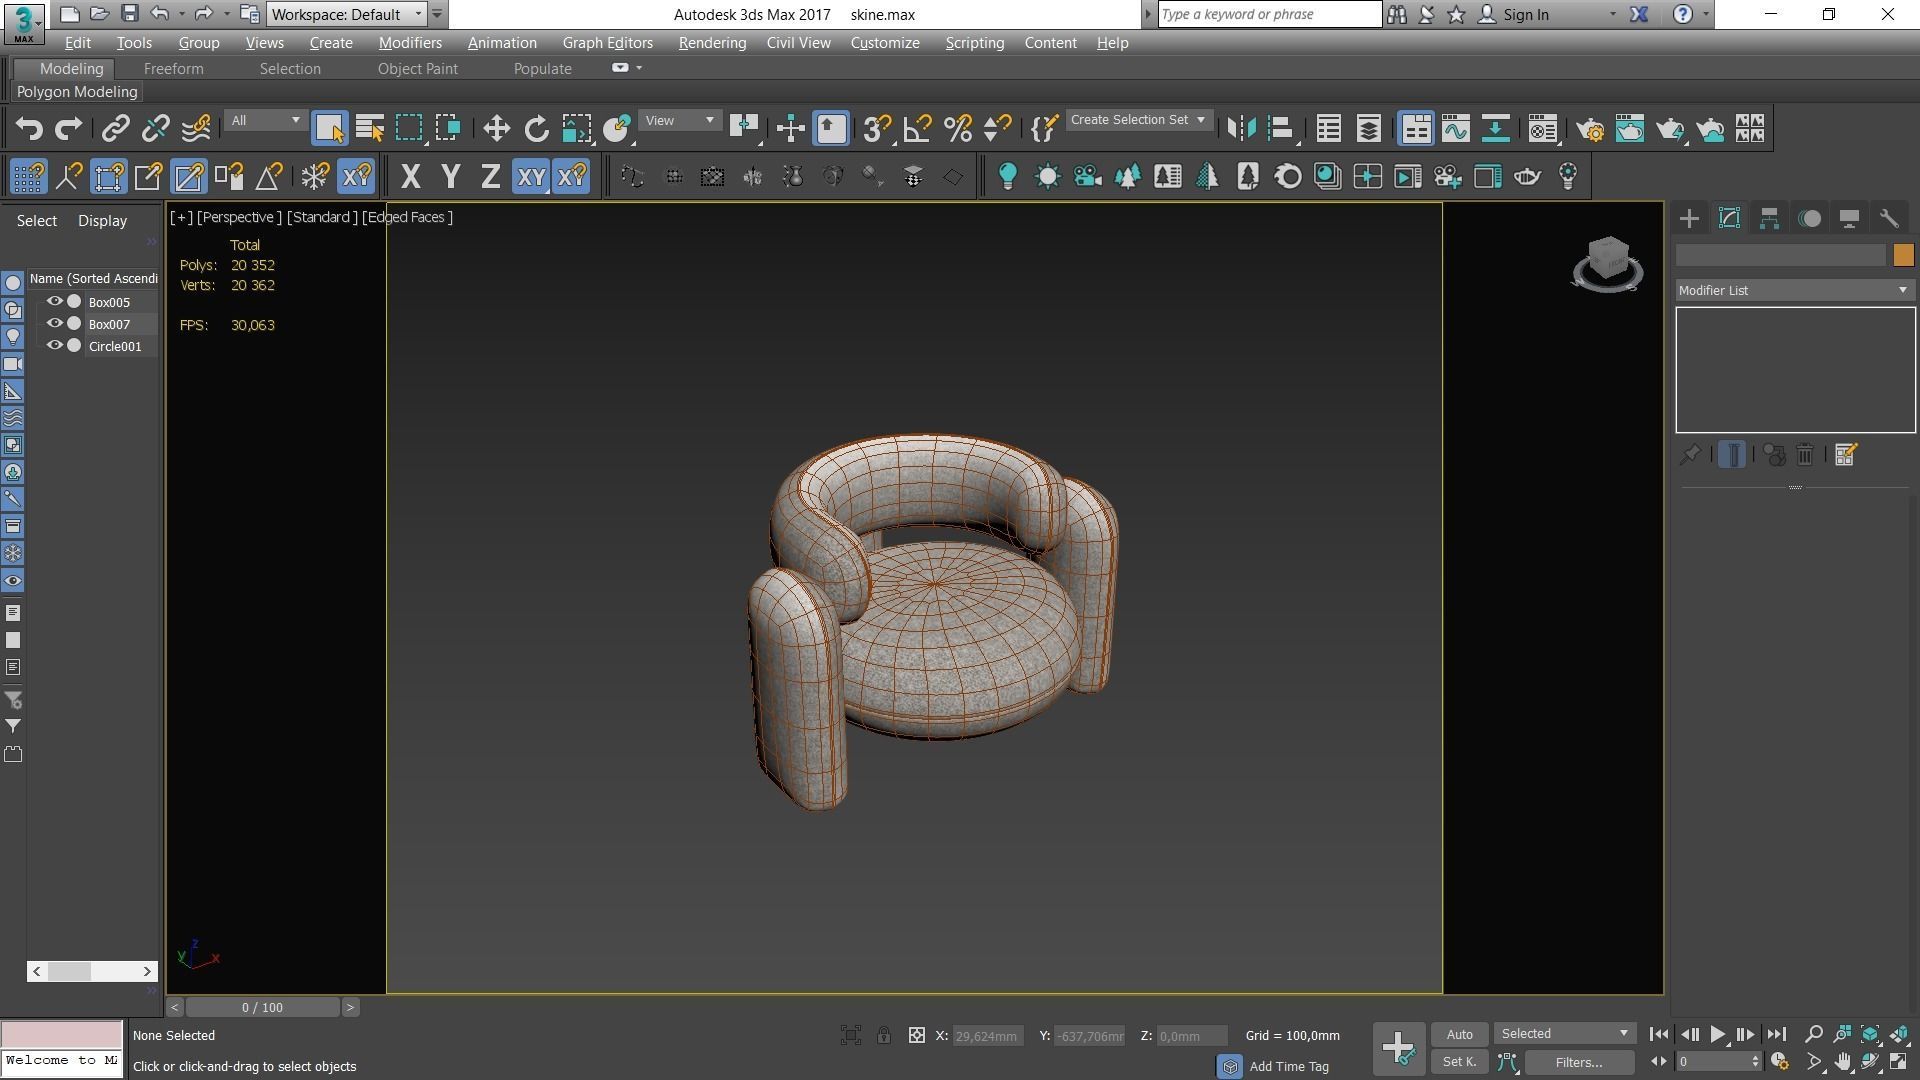Constrain transform to Z axis
Screen dimensions: 1920x1080
click(x=491, y=177)
